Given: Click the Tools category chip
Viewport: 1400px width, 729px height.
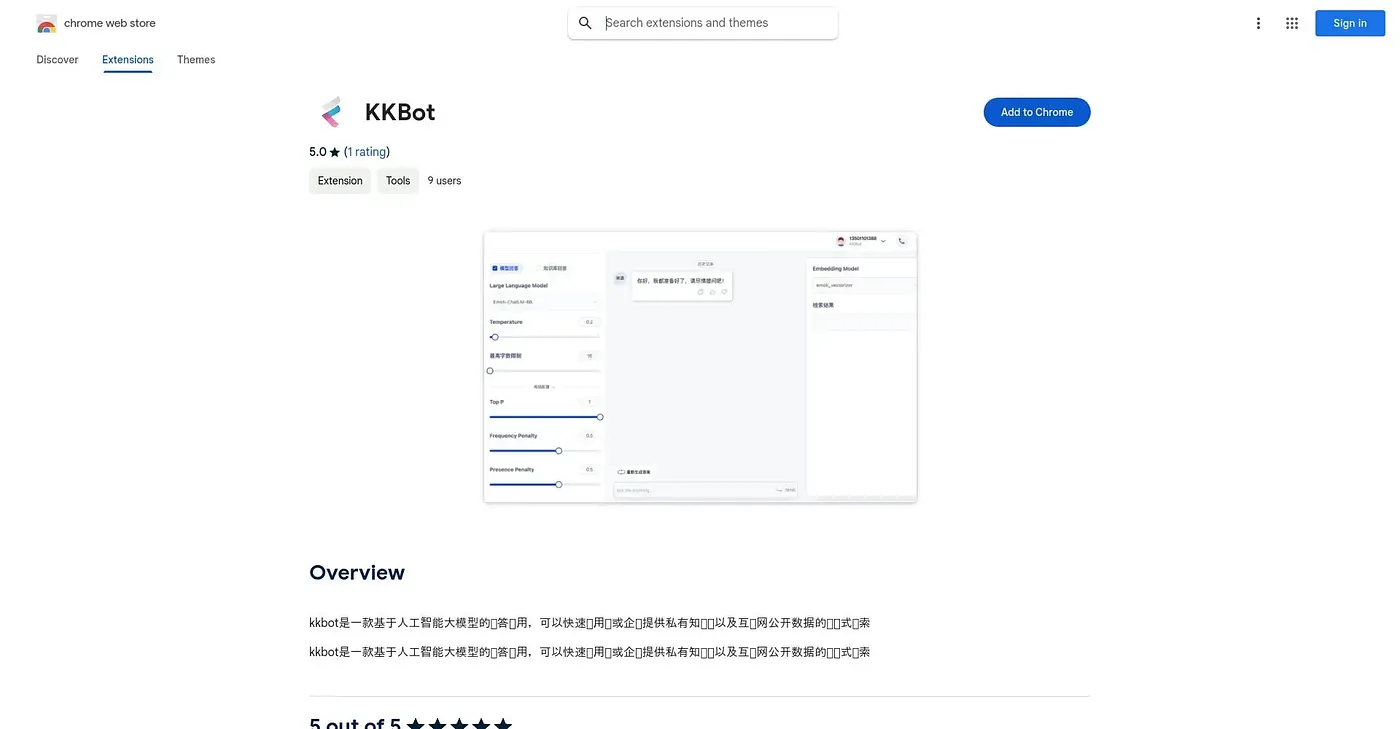Looking at the screenshot, I should [398, 181].
